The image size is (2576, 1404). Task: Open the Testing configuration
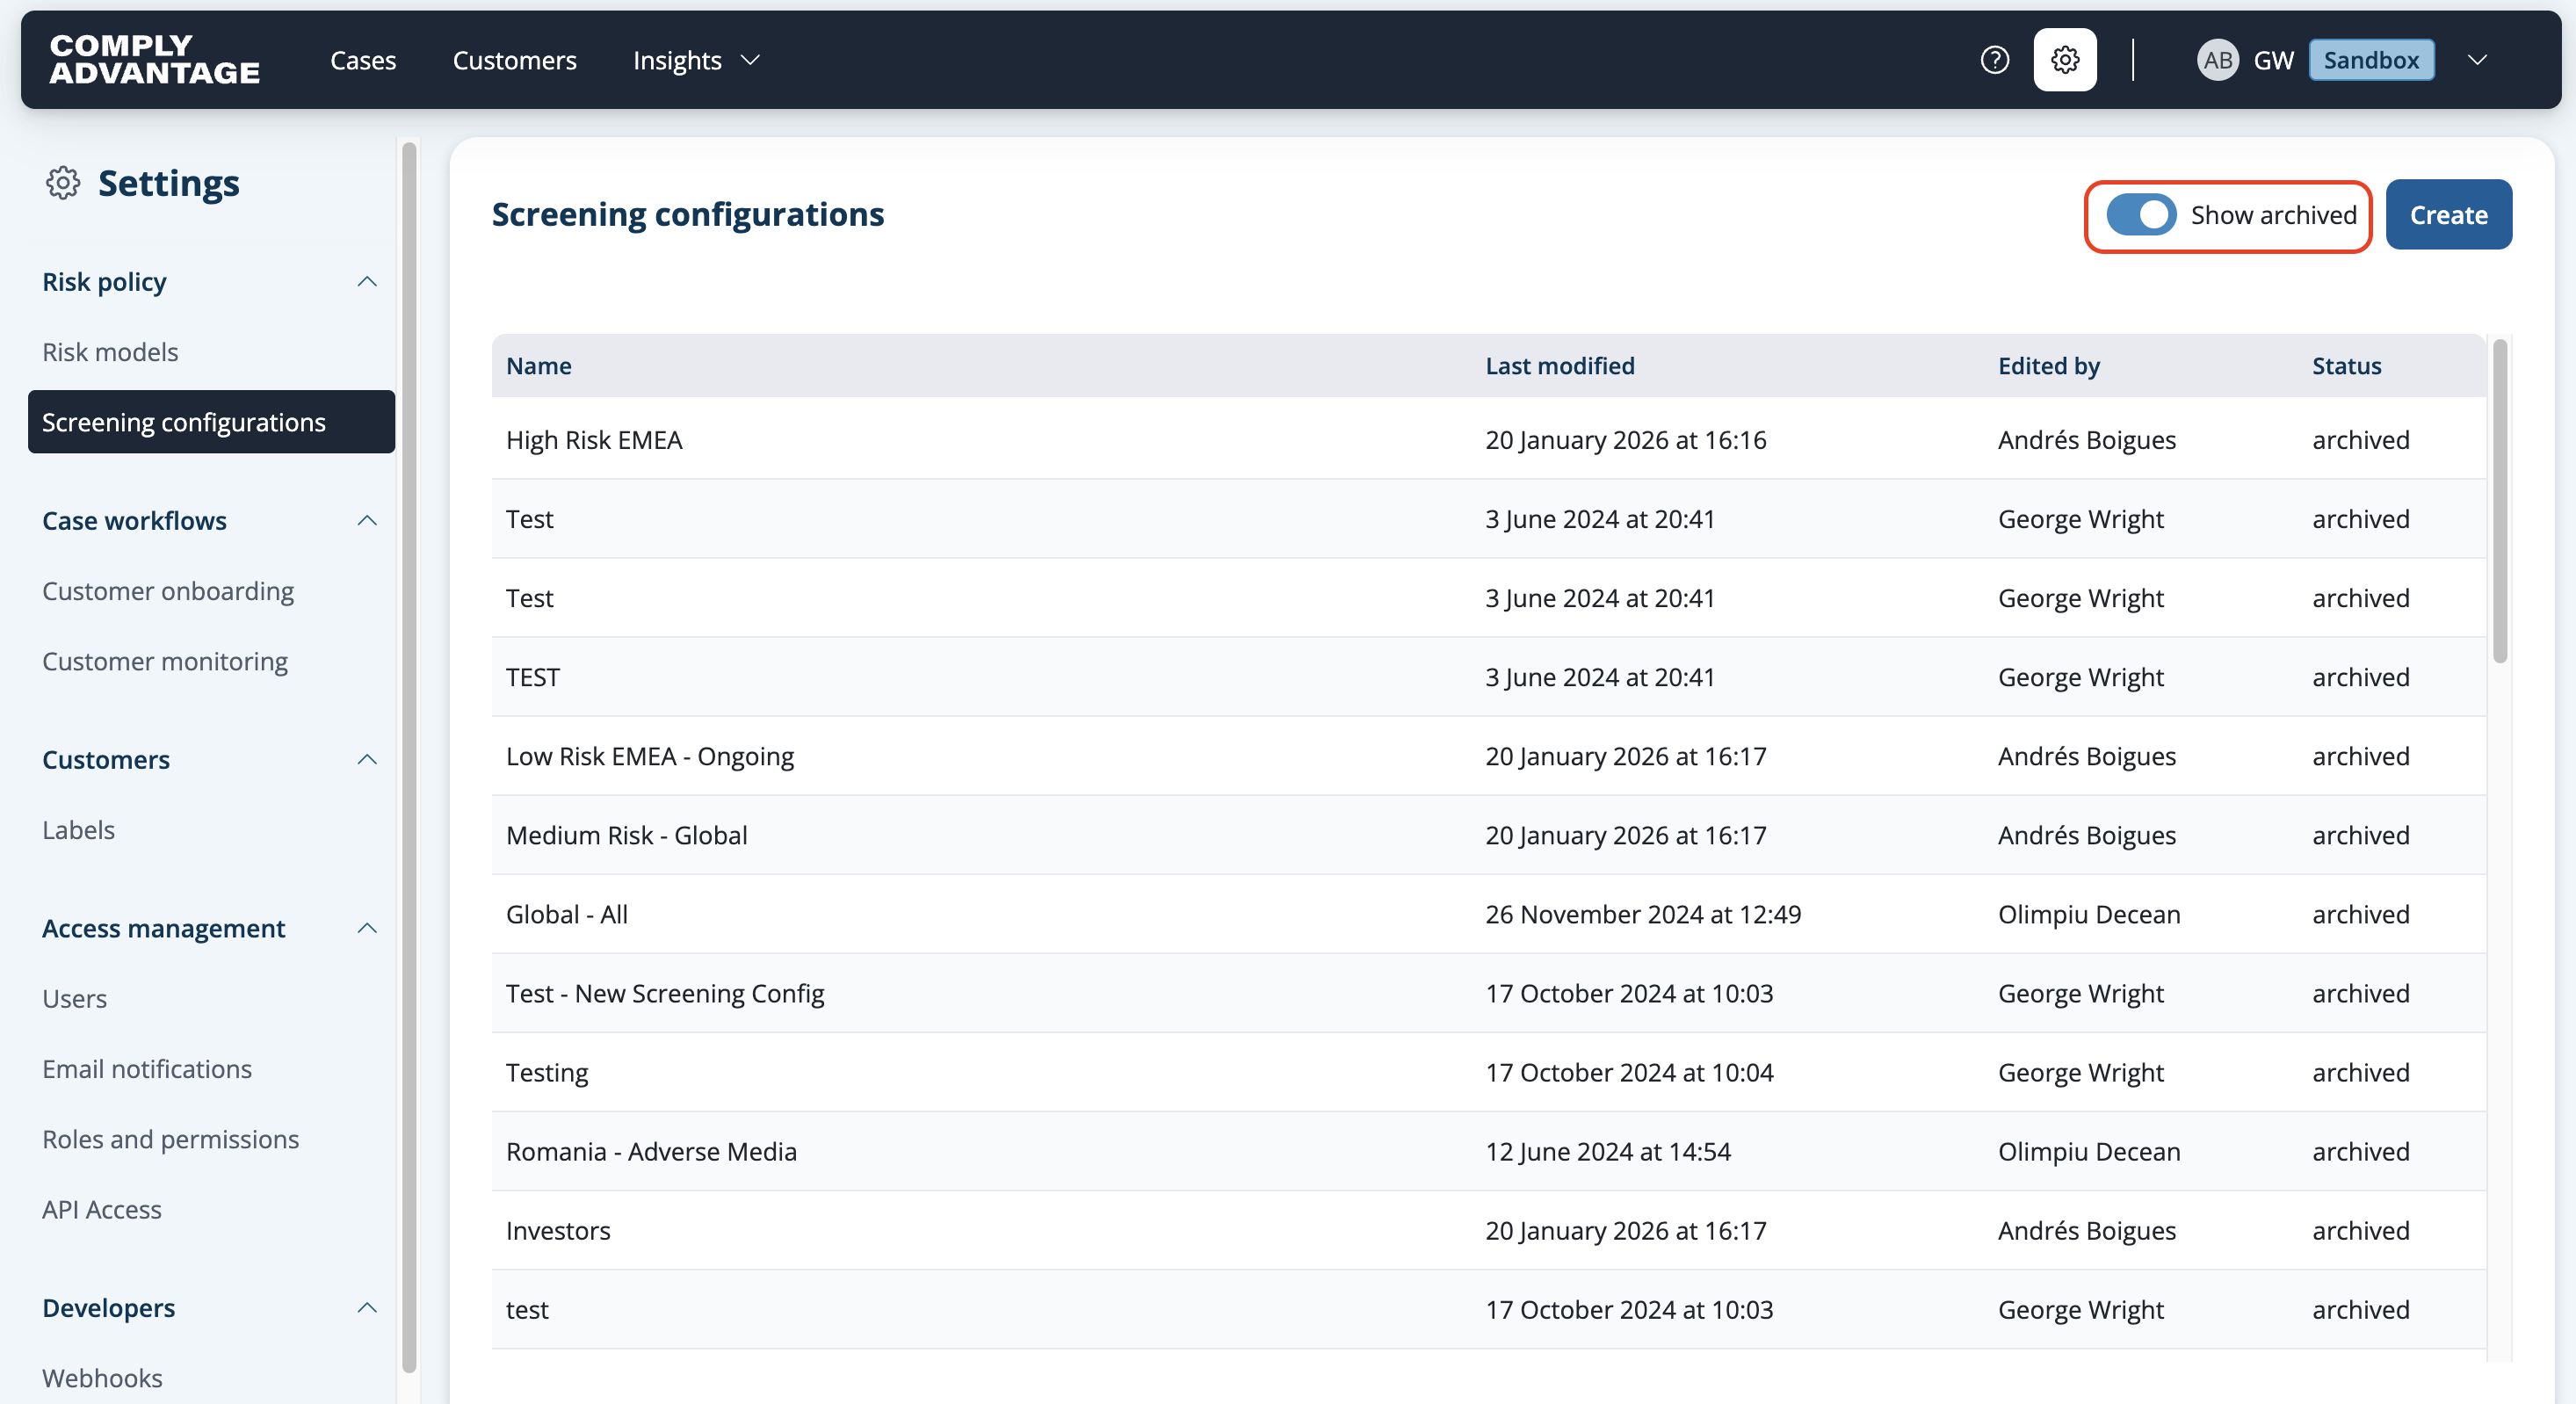pos(1489,1072)
